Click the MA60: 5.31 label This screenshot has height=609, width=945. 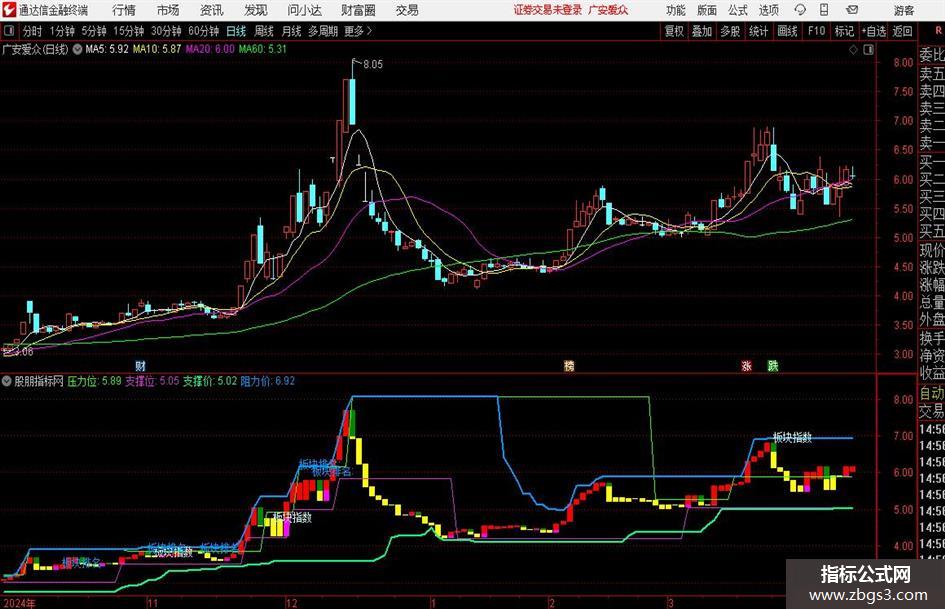[x=263, y=49]
